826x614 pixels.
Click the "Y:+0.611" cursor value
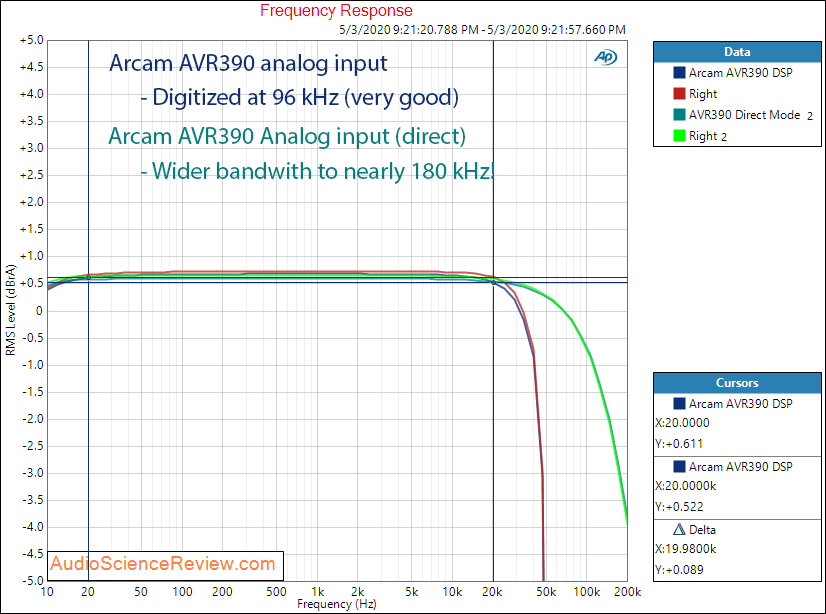tap(679, 444)
